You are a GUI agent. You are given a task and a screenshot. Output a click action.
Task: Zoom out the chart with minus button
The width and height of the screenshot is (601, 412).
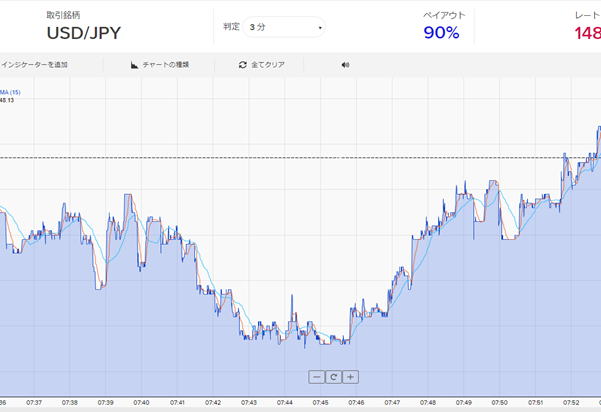[x=317, y=377]
